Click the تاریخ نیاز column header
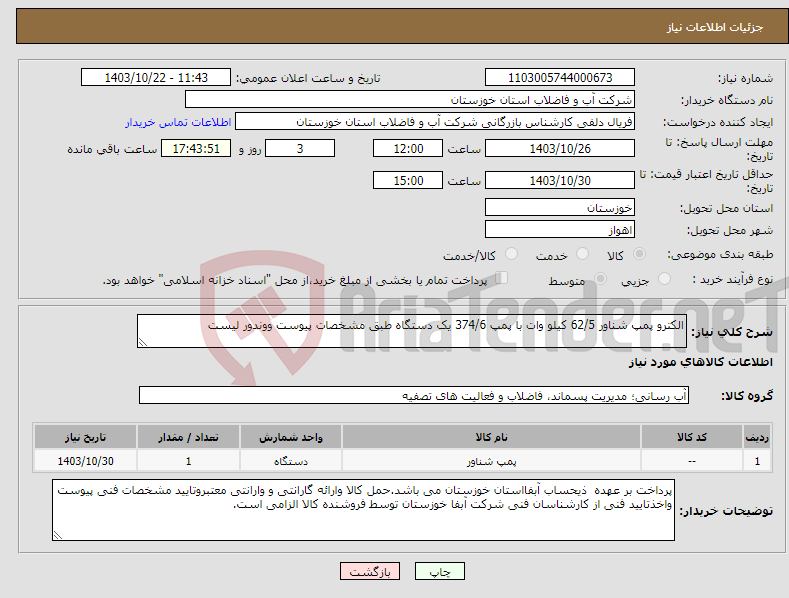Viewport: 789px width, 598px height. pos(86,437)
